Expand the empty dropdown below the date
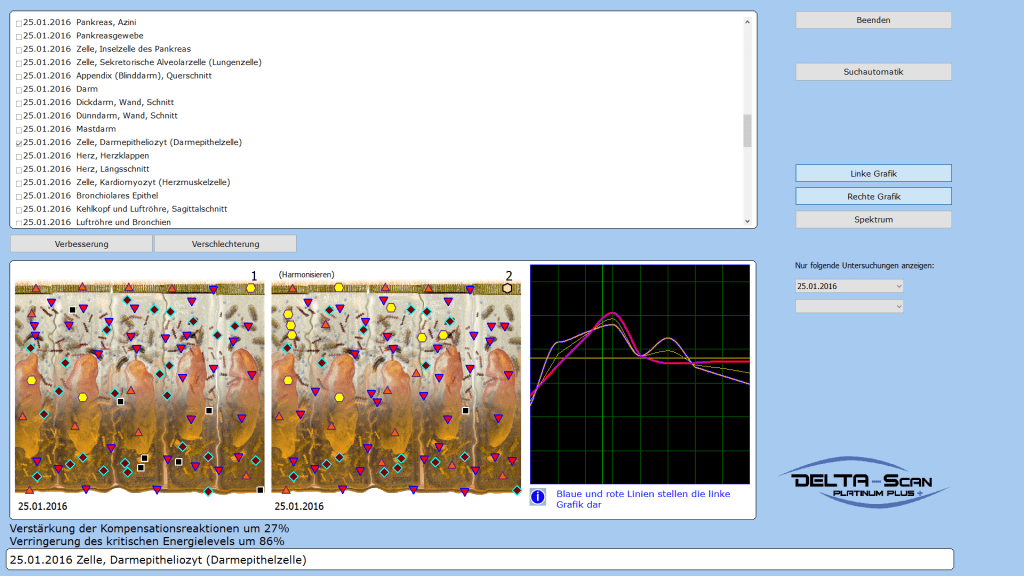Image resolution: width=1024 pixels, height=576 pixels. [849, 306]
